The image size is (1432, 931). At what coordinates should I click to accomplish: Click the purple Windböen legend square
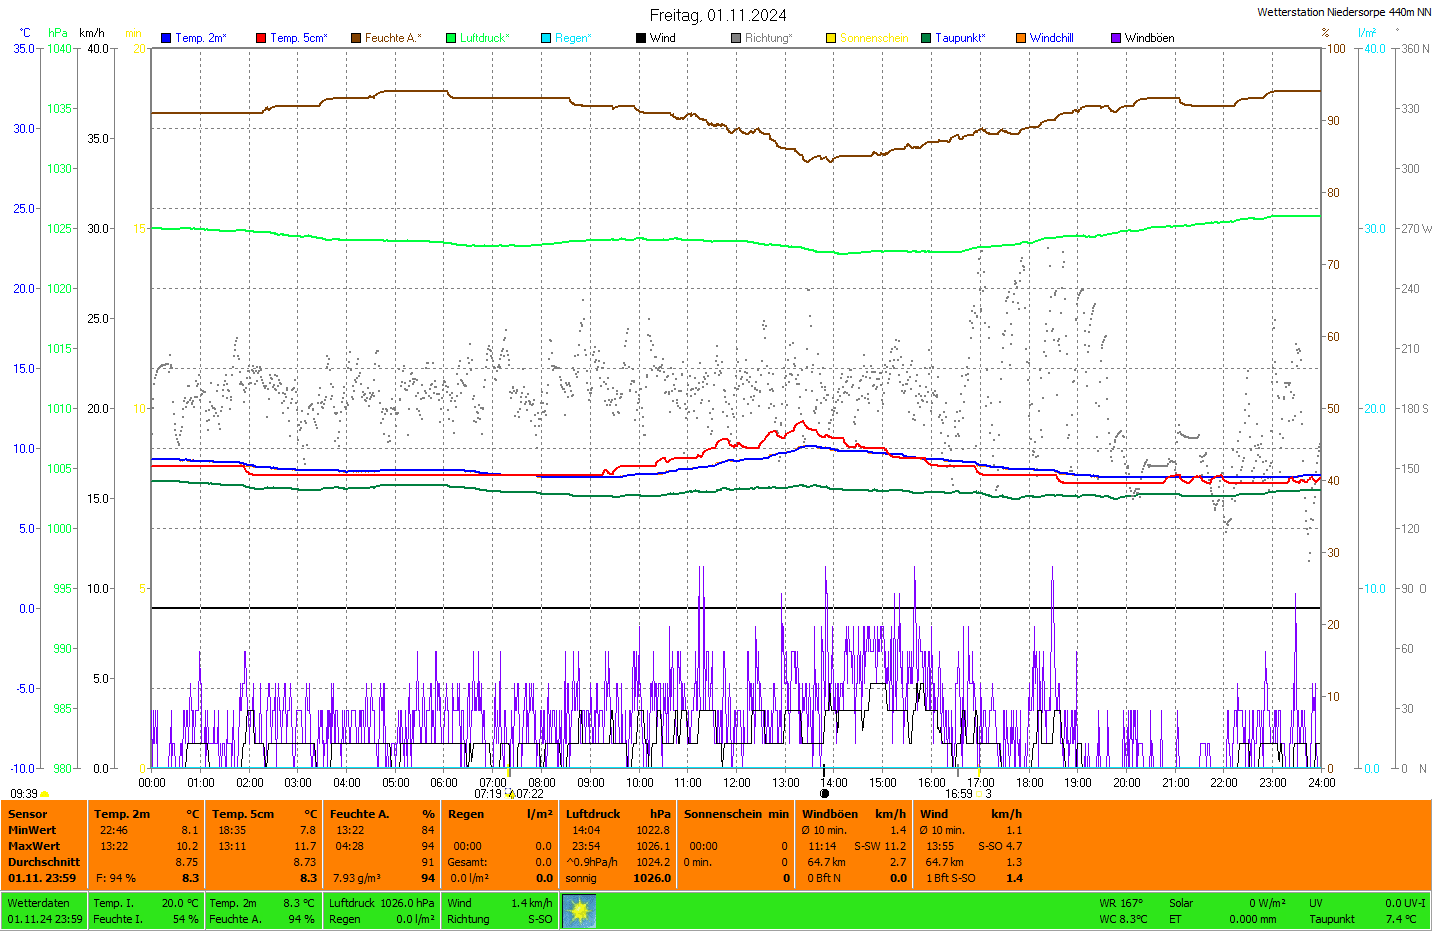tap(1116, 38)
